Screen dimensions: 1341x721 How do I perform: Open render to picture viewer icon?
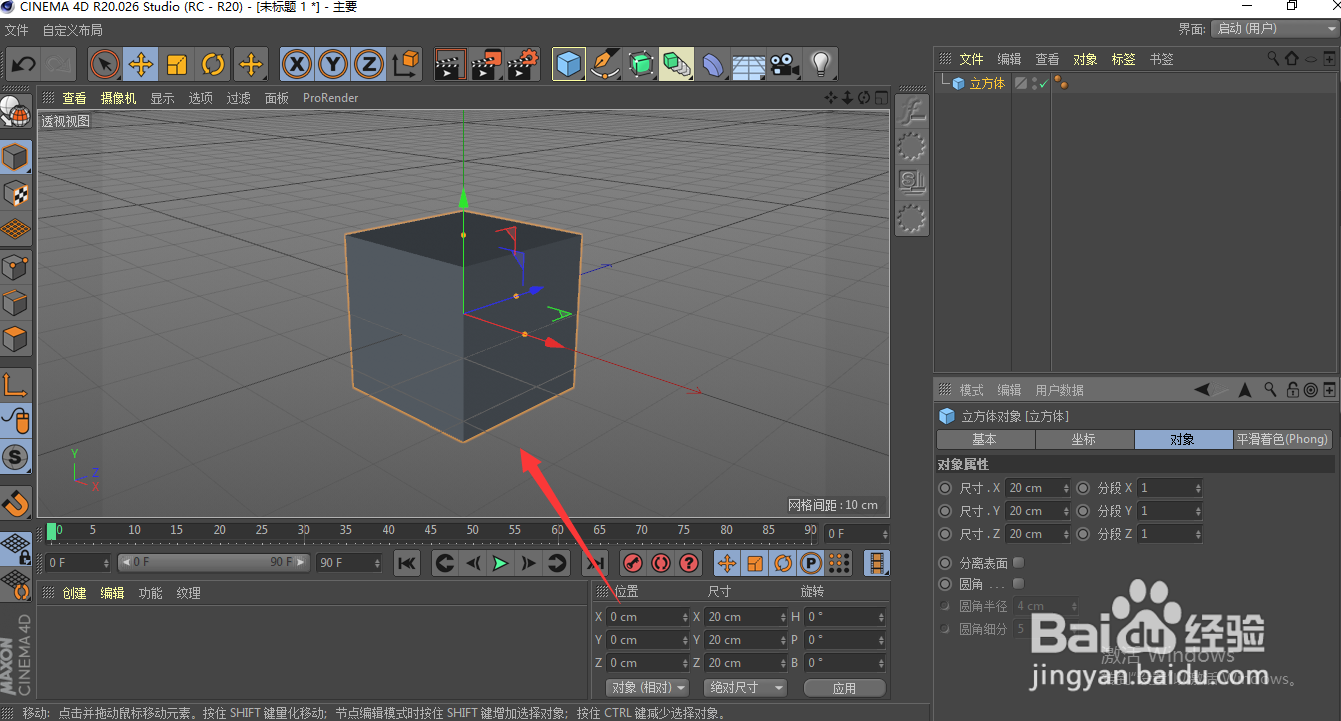click(x=486, y=65)
